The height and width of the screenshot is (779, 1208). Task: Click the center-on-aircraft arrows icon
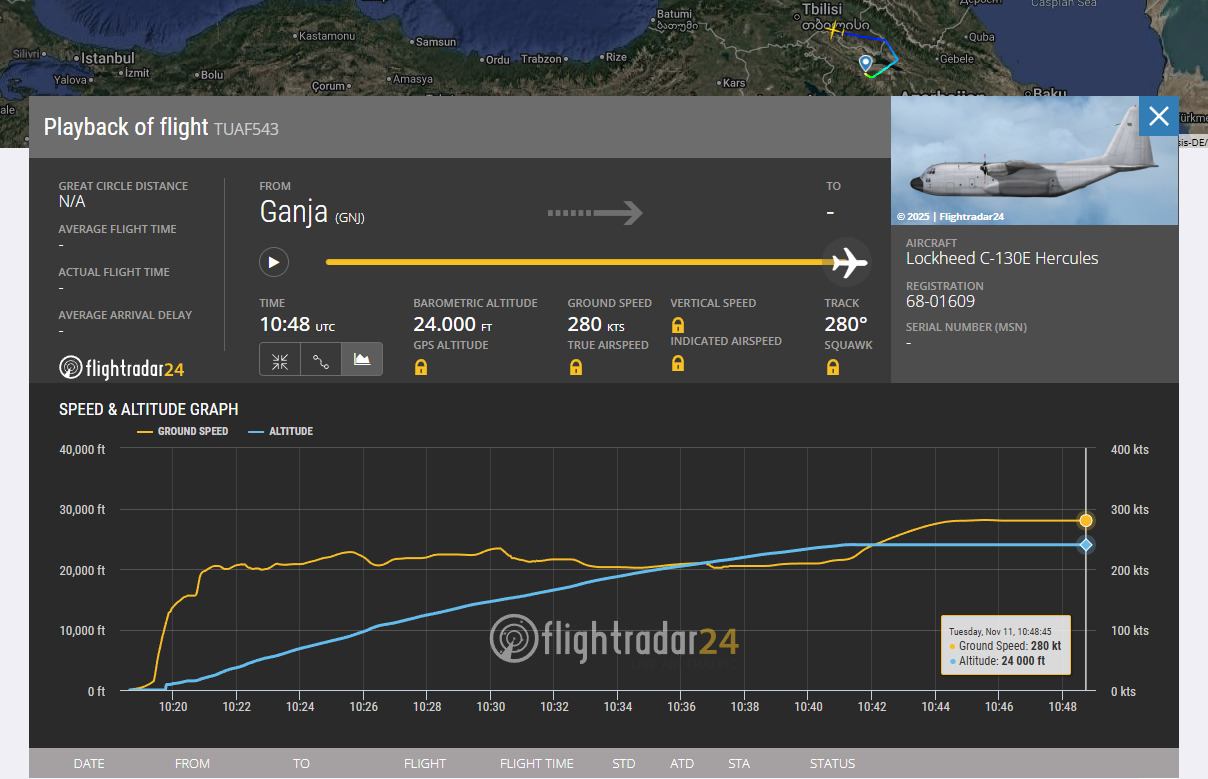click(280, 360)
